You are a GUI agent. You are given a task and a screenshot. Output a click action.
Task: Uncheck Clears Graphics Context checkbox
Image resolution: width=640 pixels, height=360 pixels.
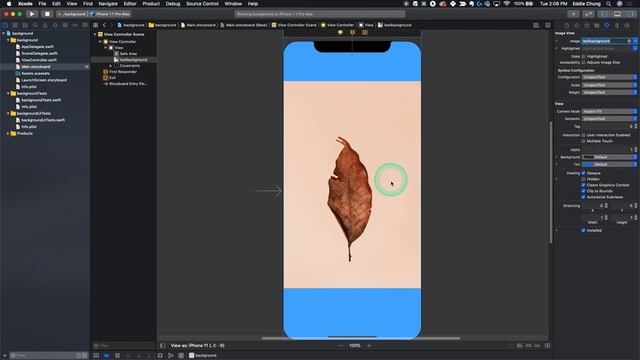pos(583,185)
